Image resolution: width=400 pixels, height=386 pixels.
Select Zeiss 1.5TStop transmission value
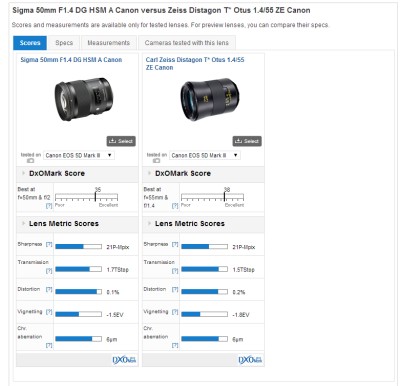click(243, 270)
